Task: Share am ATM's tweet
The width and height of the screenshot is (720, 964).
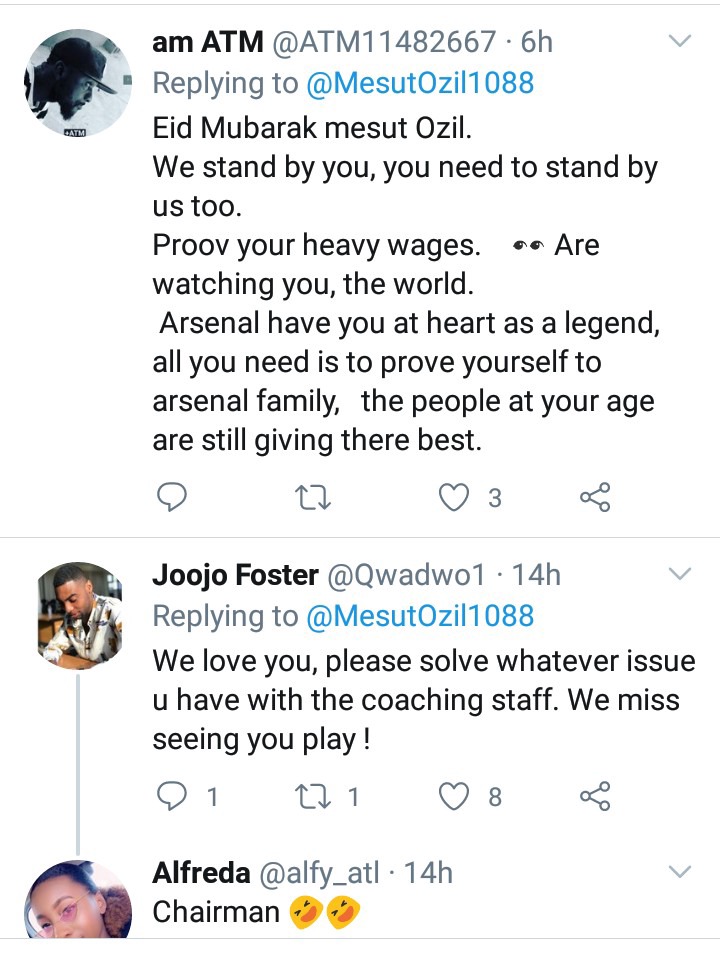Action: [x=595, y=497]
